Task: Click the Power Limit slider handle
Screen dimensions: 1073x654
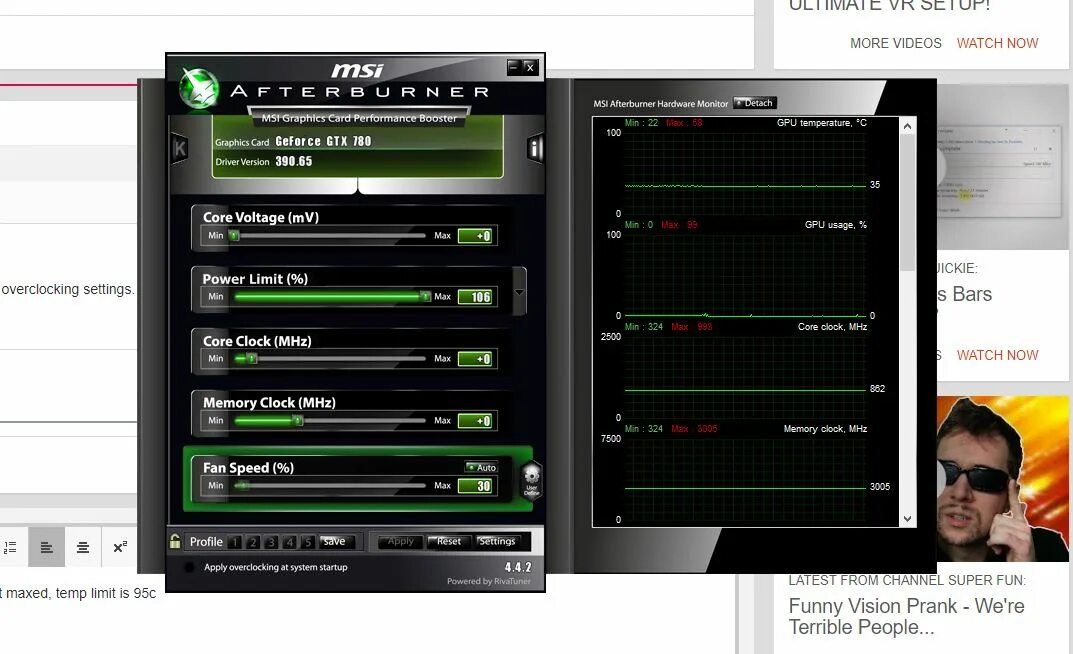Action: click(425, 296)
